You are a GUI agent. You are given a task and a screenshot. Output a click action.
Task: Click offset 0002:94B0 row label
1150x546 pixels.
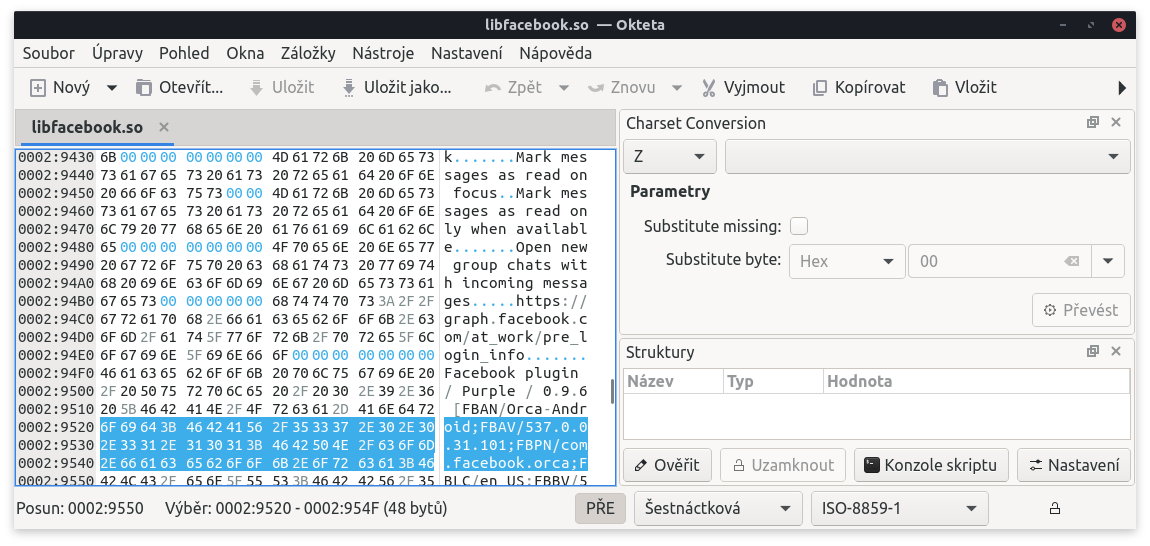tap(56, 301)
